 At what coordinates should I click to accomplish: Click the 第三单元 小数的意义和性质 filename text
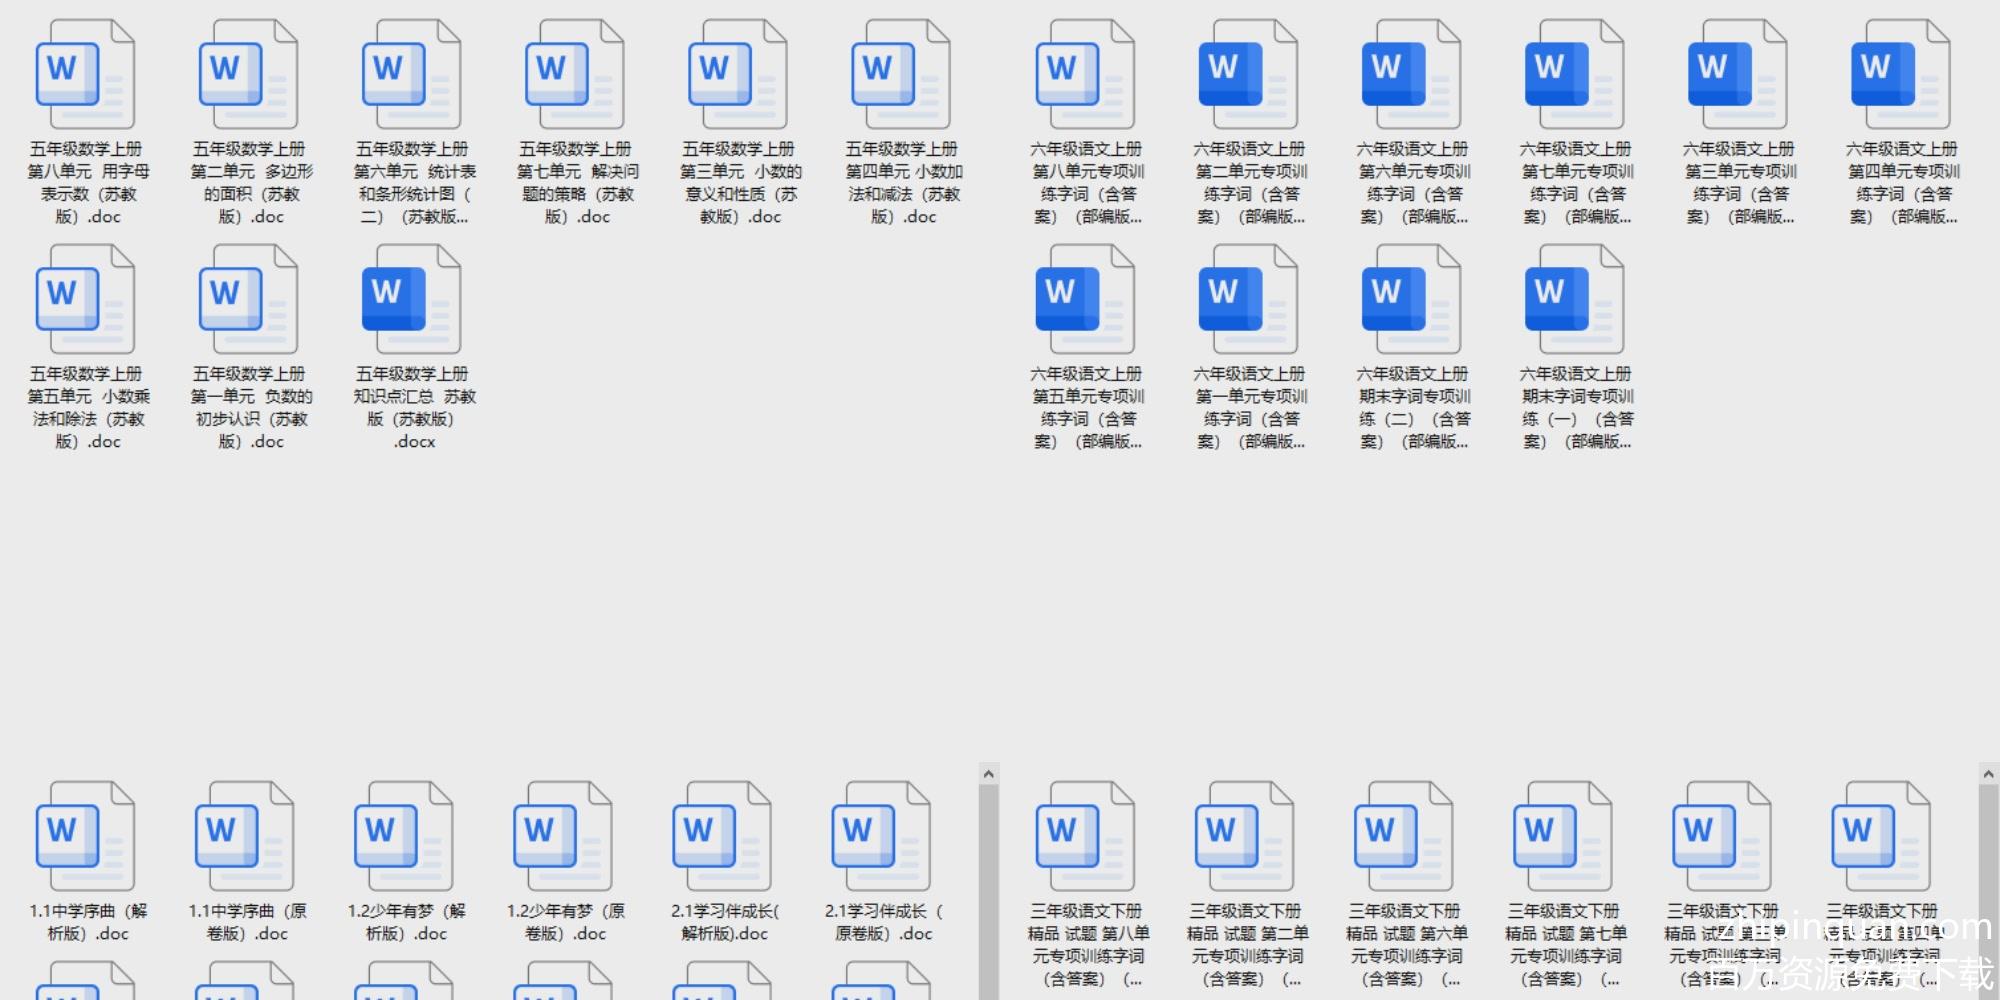click(739, 183)
